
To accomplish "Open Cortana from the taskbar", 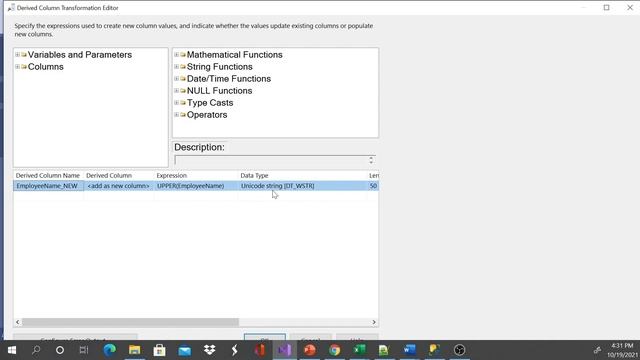I will click(60, 350).
